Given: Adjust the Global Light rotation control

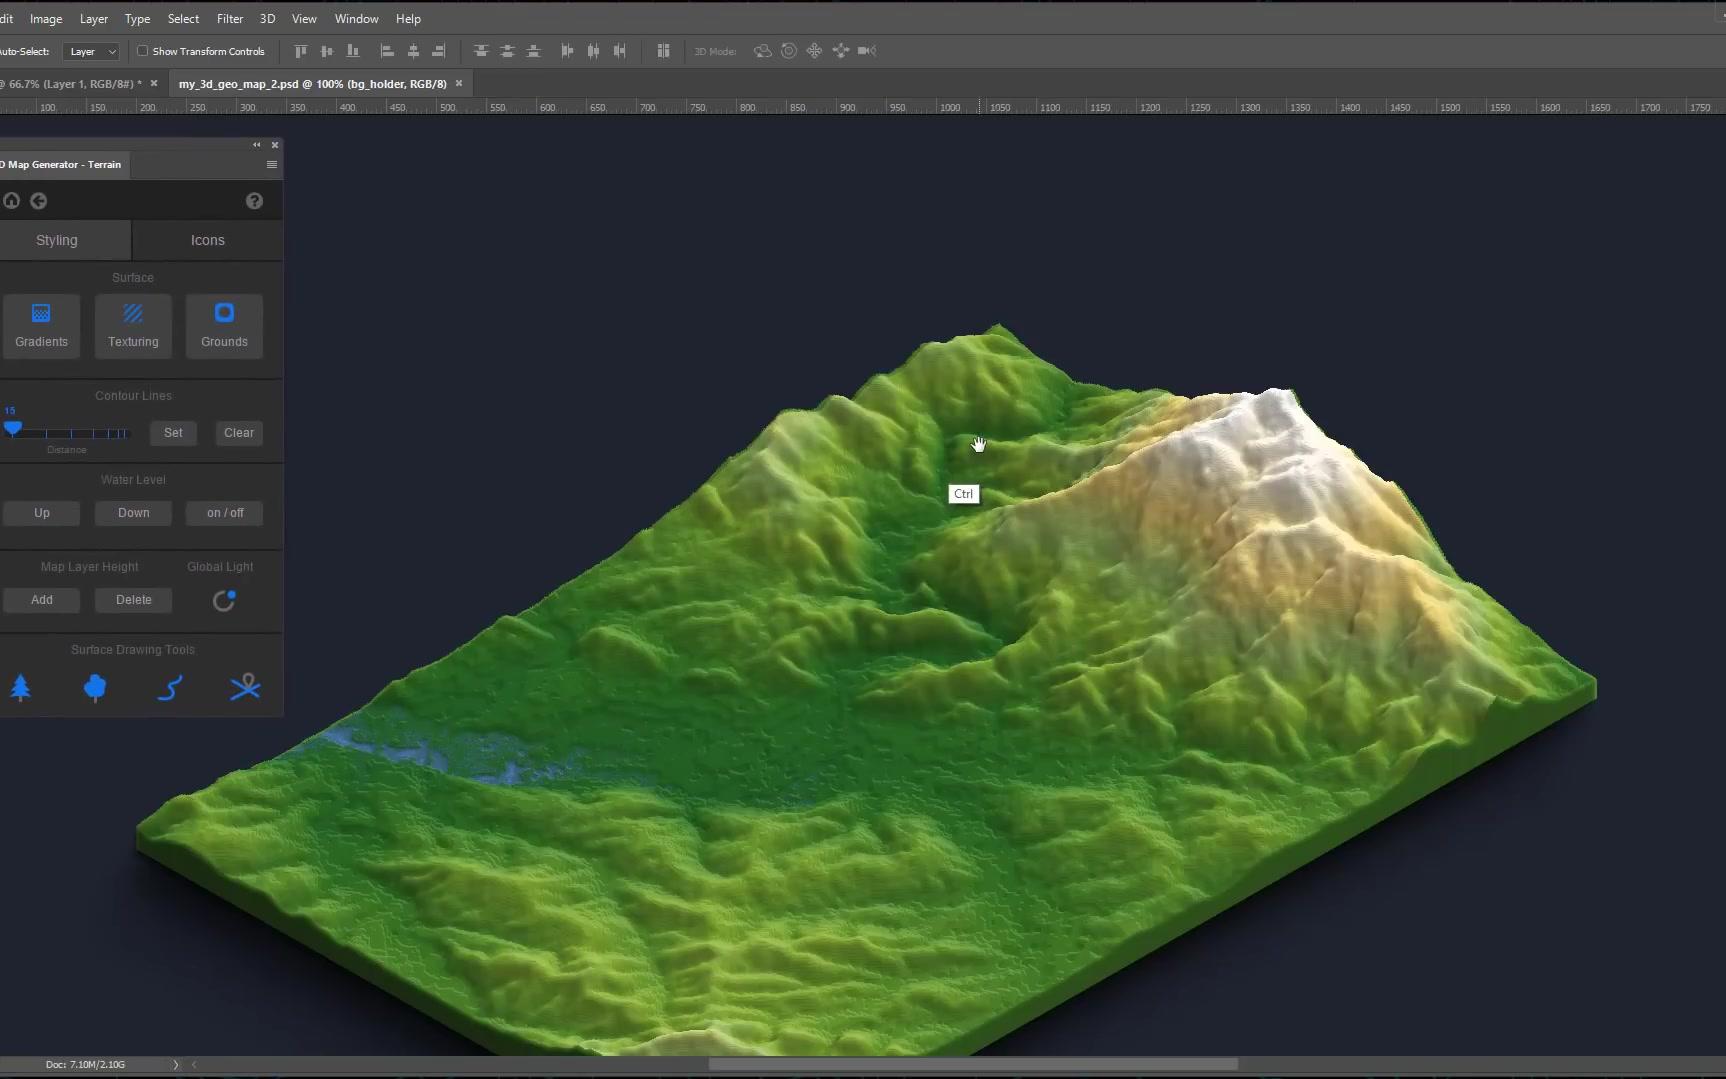Looking at the screenshot, I should (x=222, y=600).
